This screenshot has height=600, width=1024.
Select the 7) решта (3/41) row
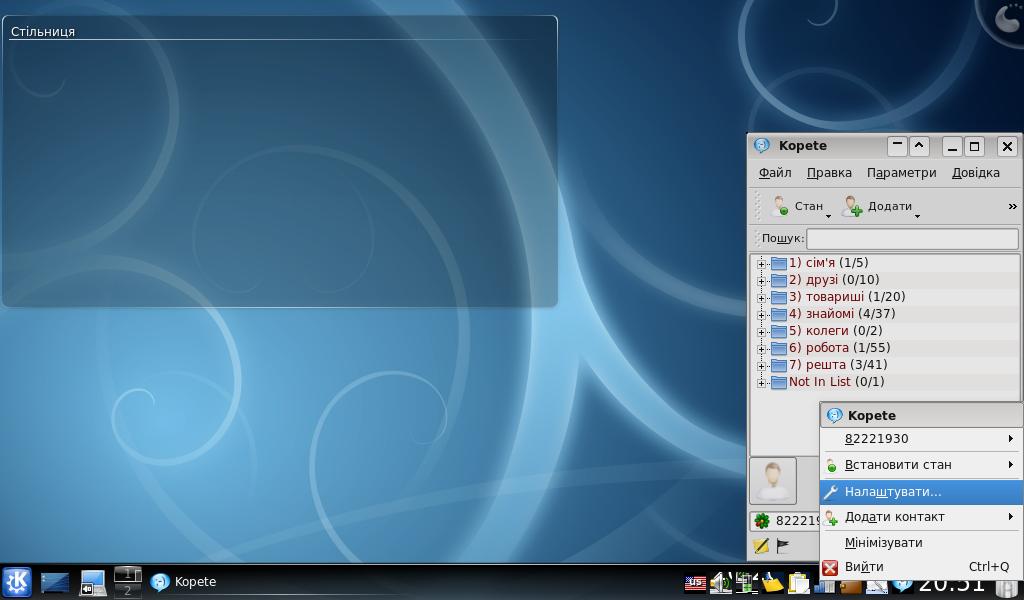(x=885, y=364)
